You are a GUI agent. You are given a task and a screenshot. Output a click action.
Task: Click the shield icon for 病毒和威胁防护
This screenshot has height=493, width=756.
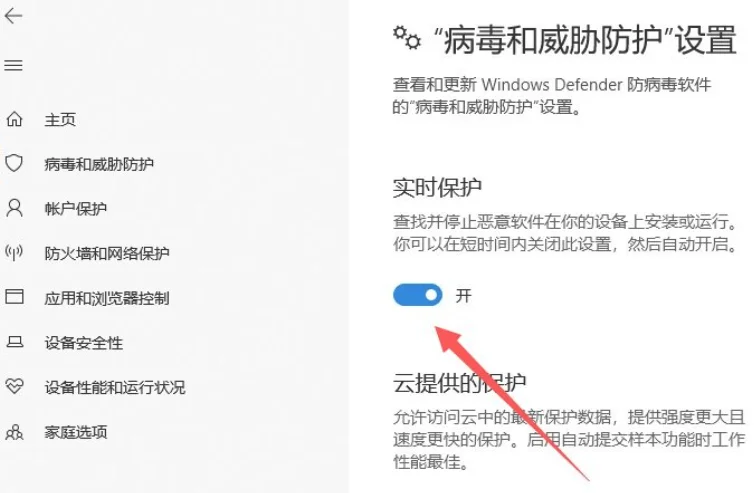tap(14, 163)
